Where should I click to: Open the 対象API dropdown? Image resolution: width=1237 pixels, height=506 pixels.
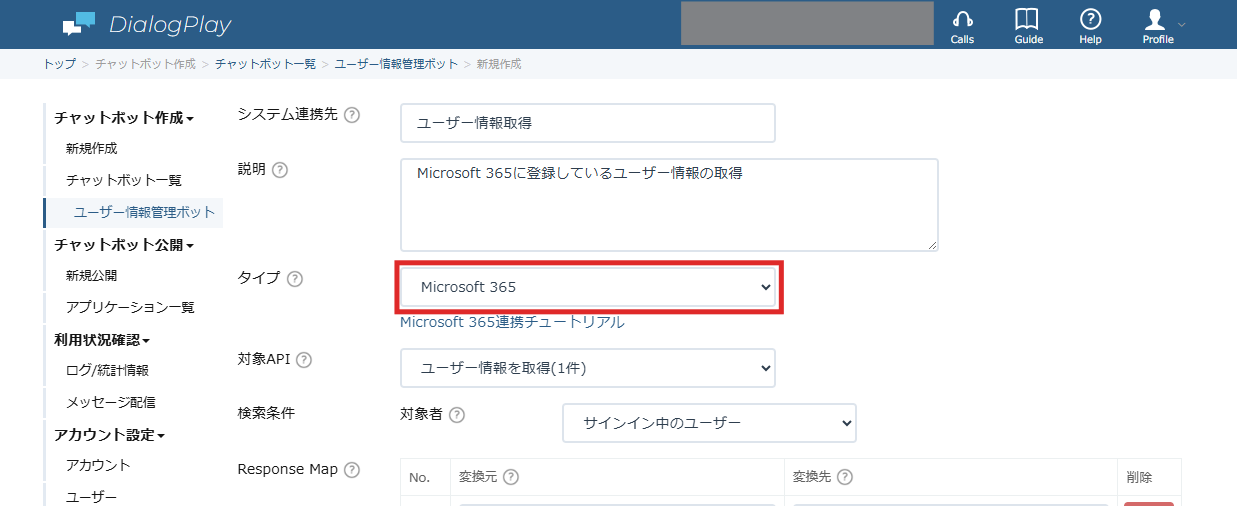pos(588,368)
